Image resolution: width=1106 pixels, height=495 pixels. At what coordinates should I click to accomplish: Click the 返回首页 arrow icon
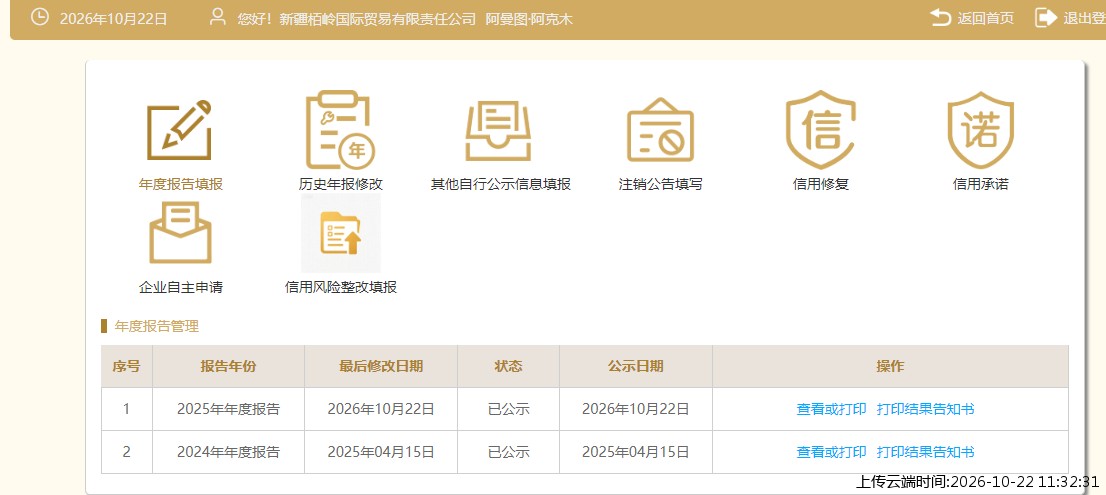pyautogui.click(x=940, y=18)
